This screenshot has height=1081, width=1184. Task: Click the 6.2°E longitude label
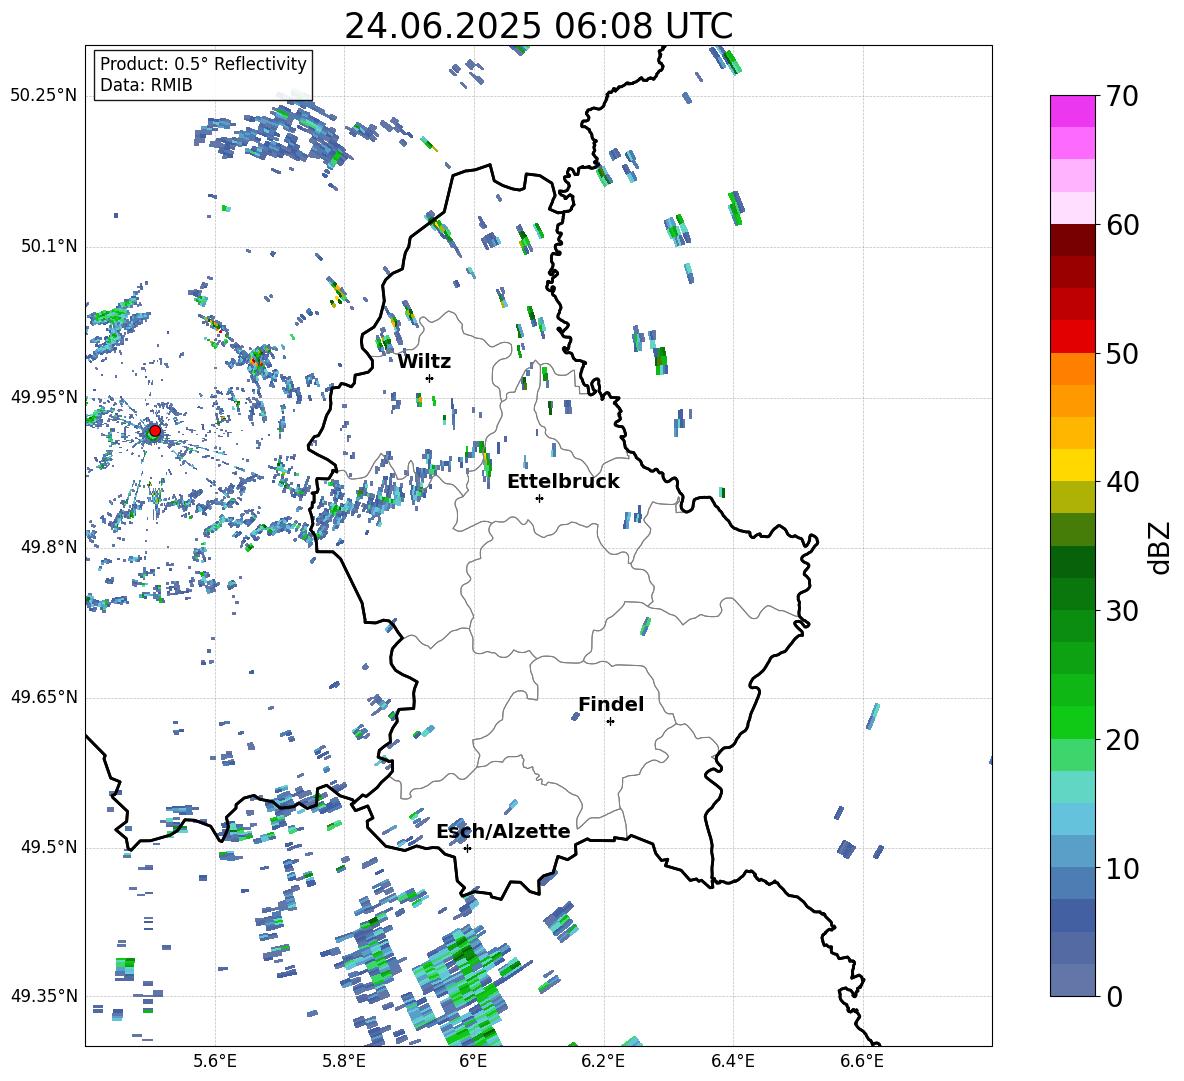(603, 1061)
